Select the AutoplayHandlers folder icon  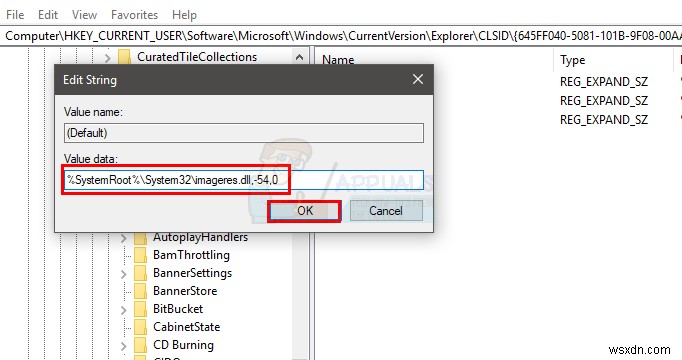click(x=140, y=238)
